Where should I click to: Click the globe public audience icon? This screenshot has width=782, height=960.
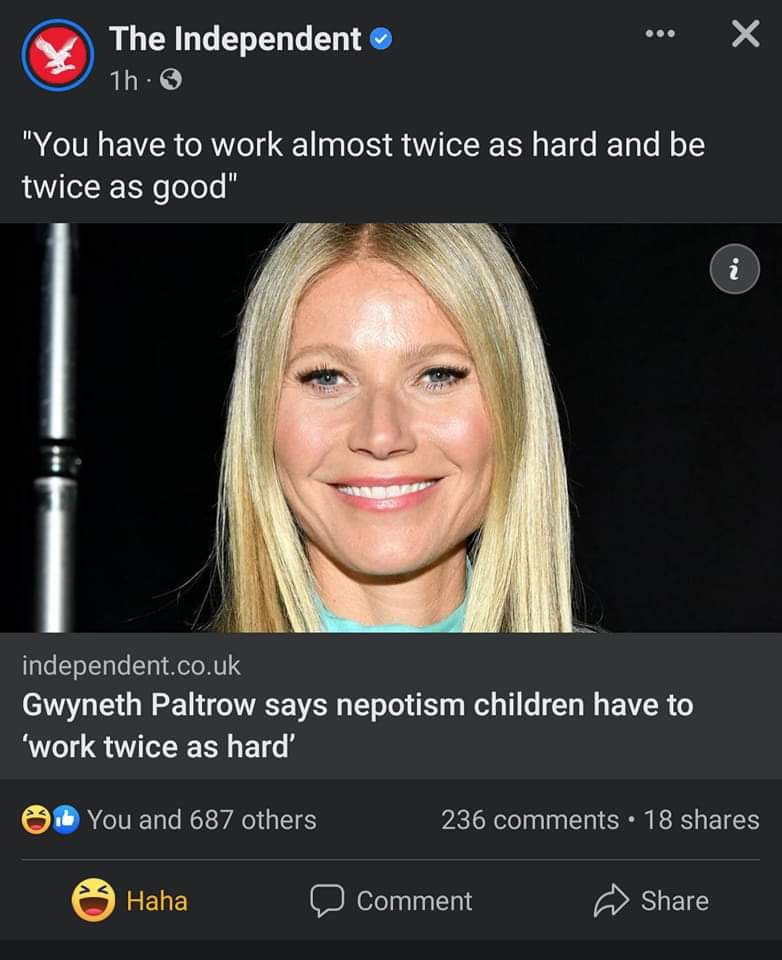click(171, 80)
